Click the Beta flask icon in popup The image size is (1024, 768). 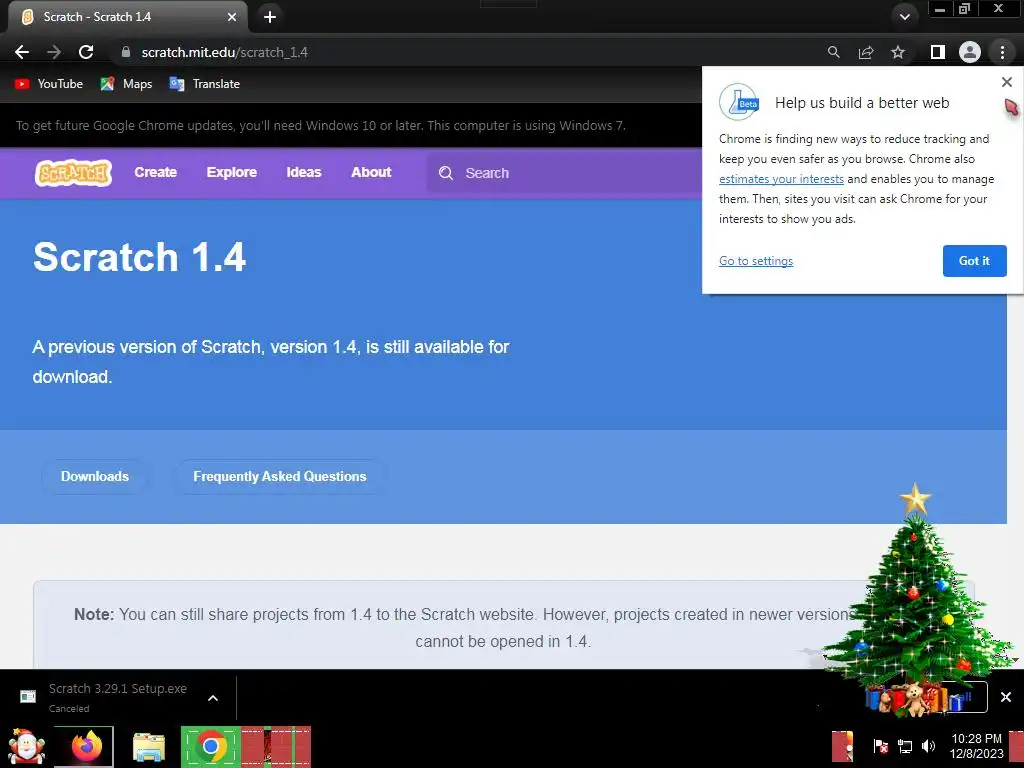point(739,102)
